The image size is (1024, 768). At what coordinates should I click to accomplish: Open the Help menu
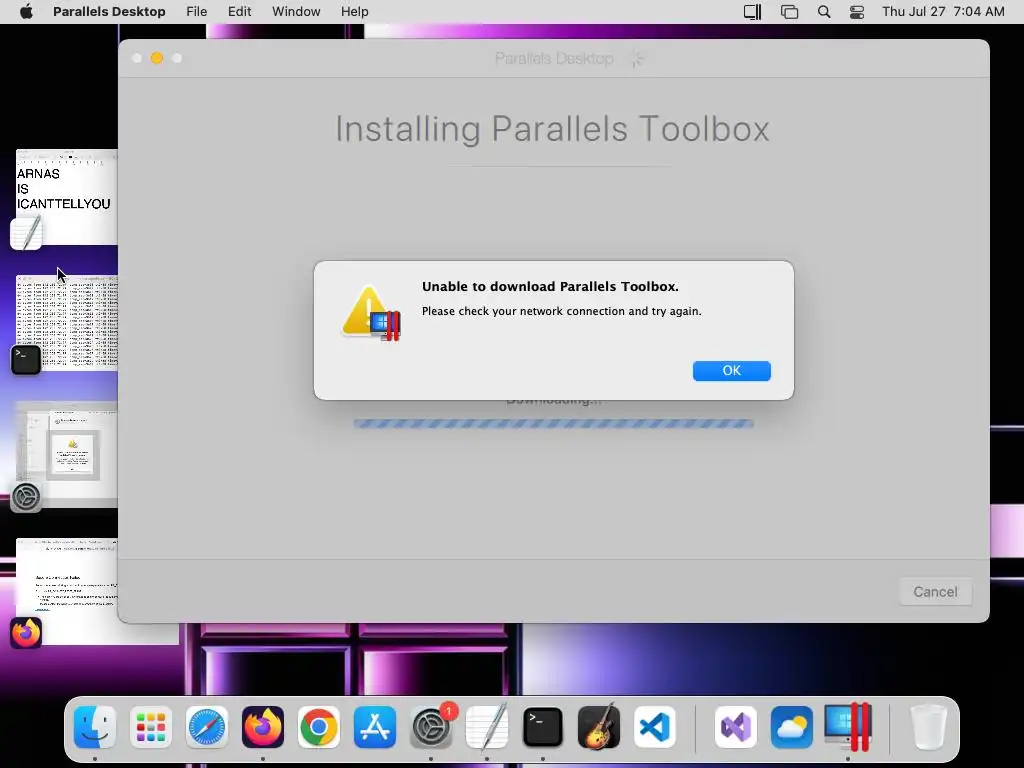(355, 11)
